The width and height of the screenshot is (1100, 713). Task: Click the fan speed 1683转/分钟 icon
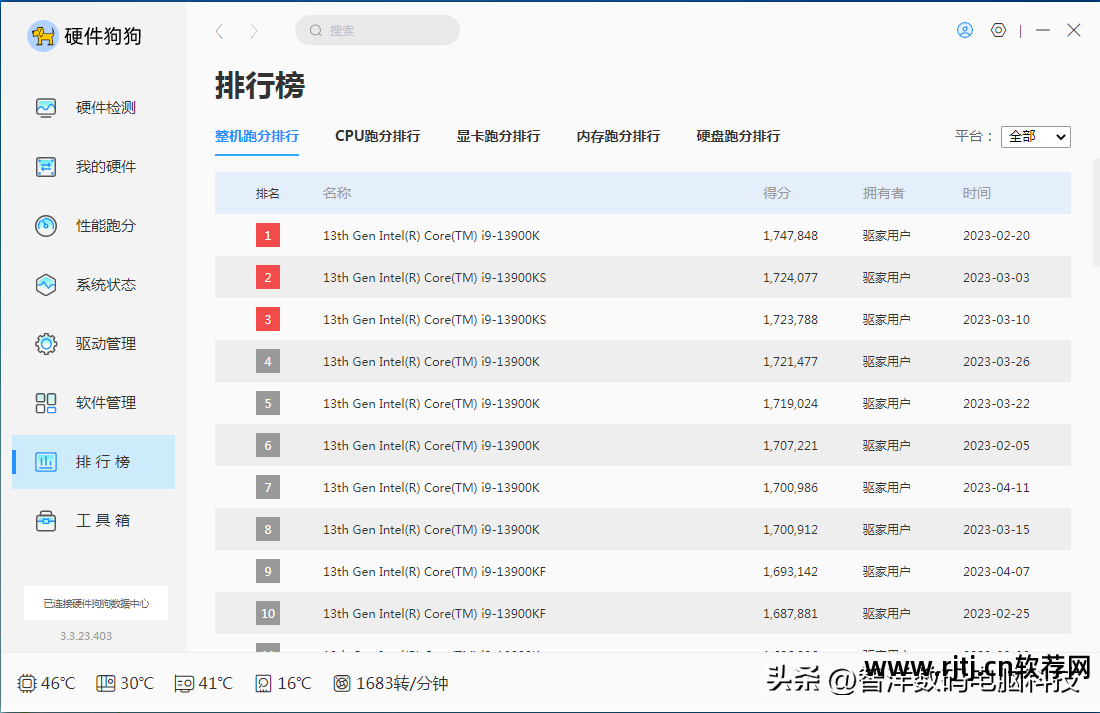click(342, 683)
